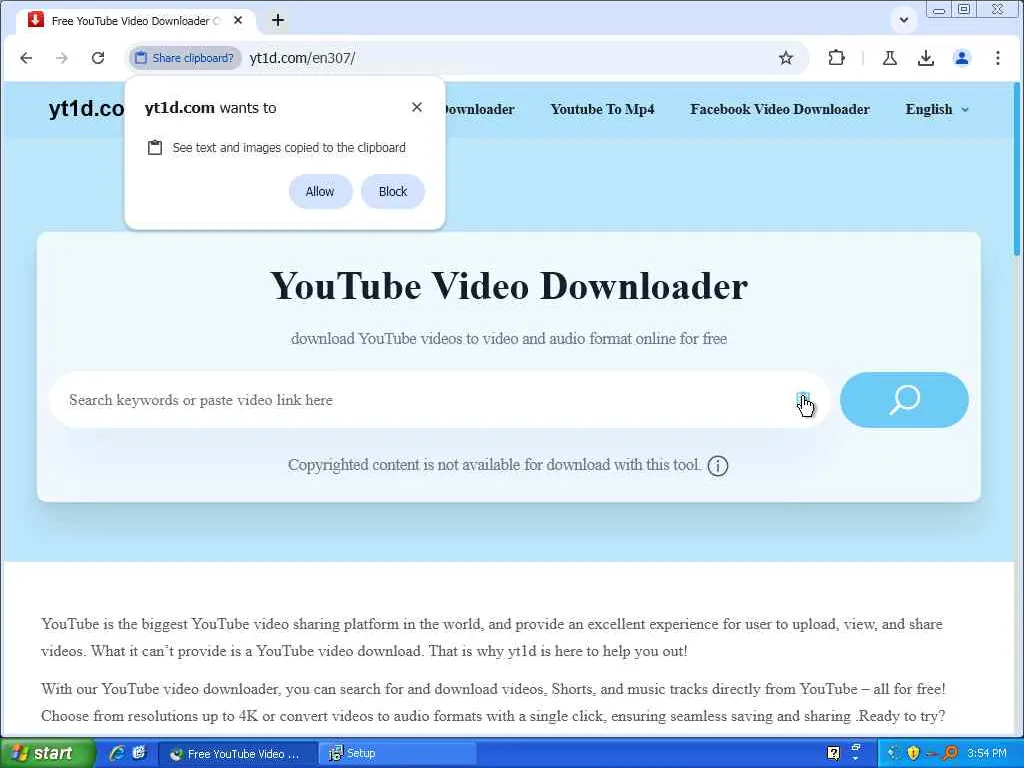Image resolution: width=1024 pixels, height=768 pixels.
Task: Click the paste icon inside search field
Action: click(803, 400)
